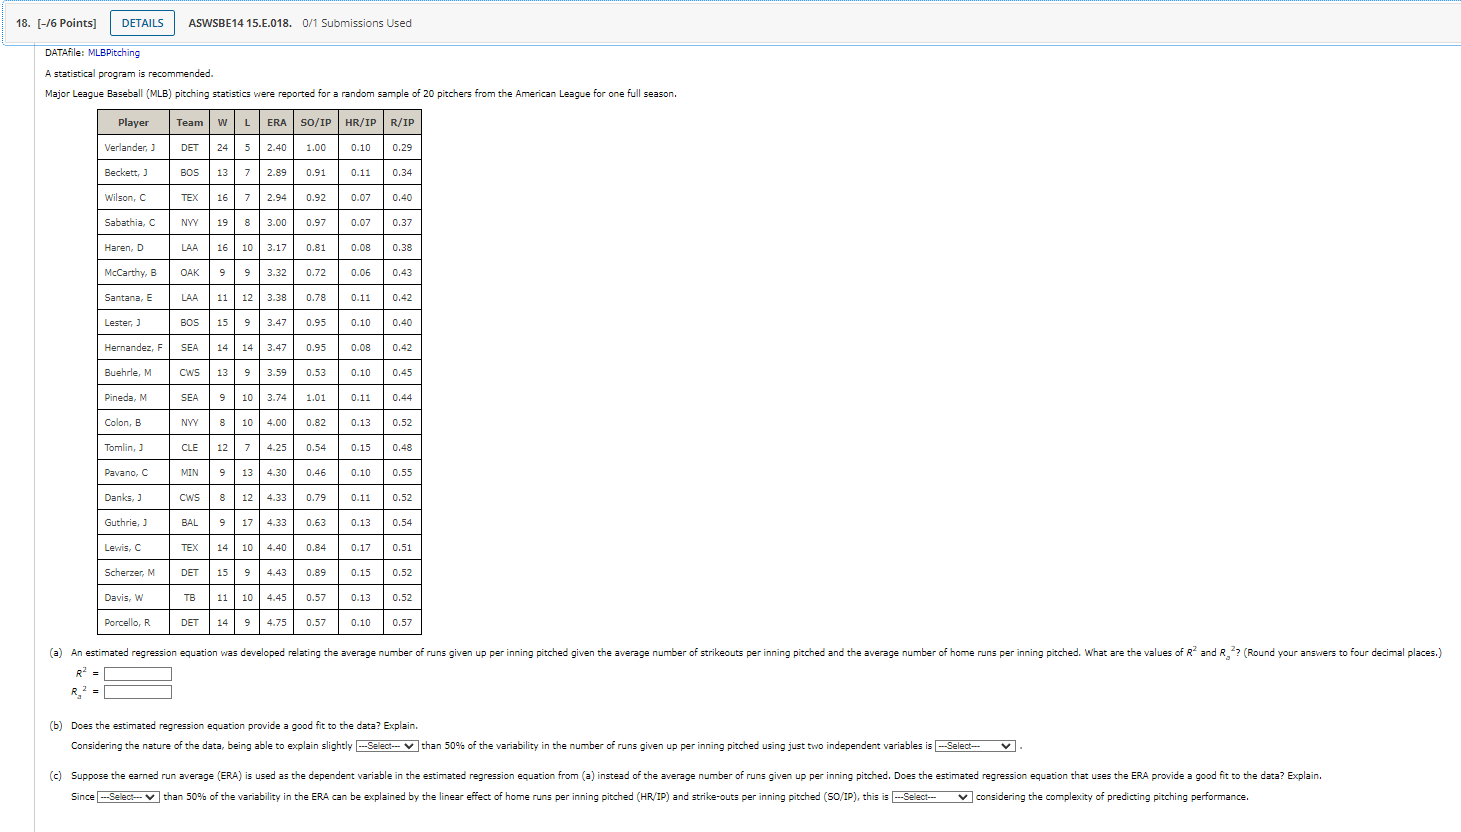Click SO/IP value 1.01 for Pineda
The width and height of the screenshot is (1461, 832).
316,397
